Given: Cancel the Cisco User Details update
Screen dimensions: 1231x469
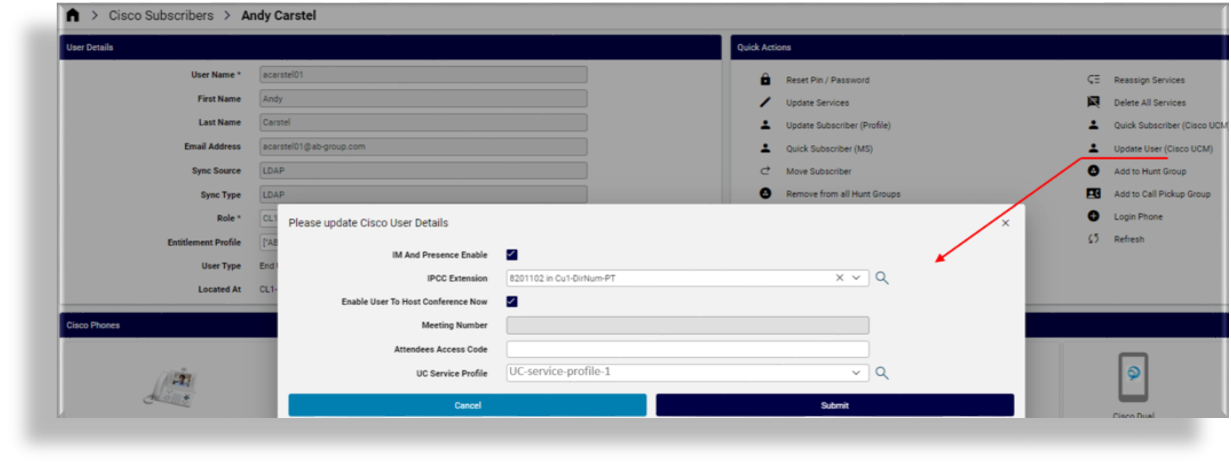Looking at the screenshot, I should [467, 405].
